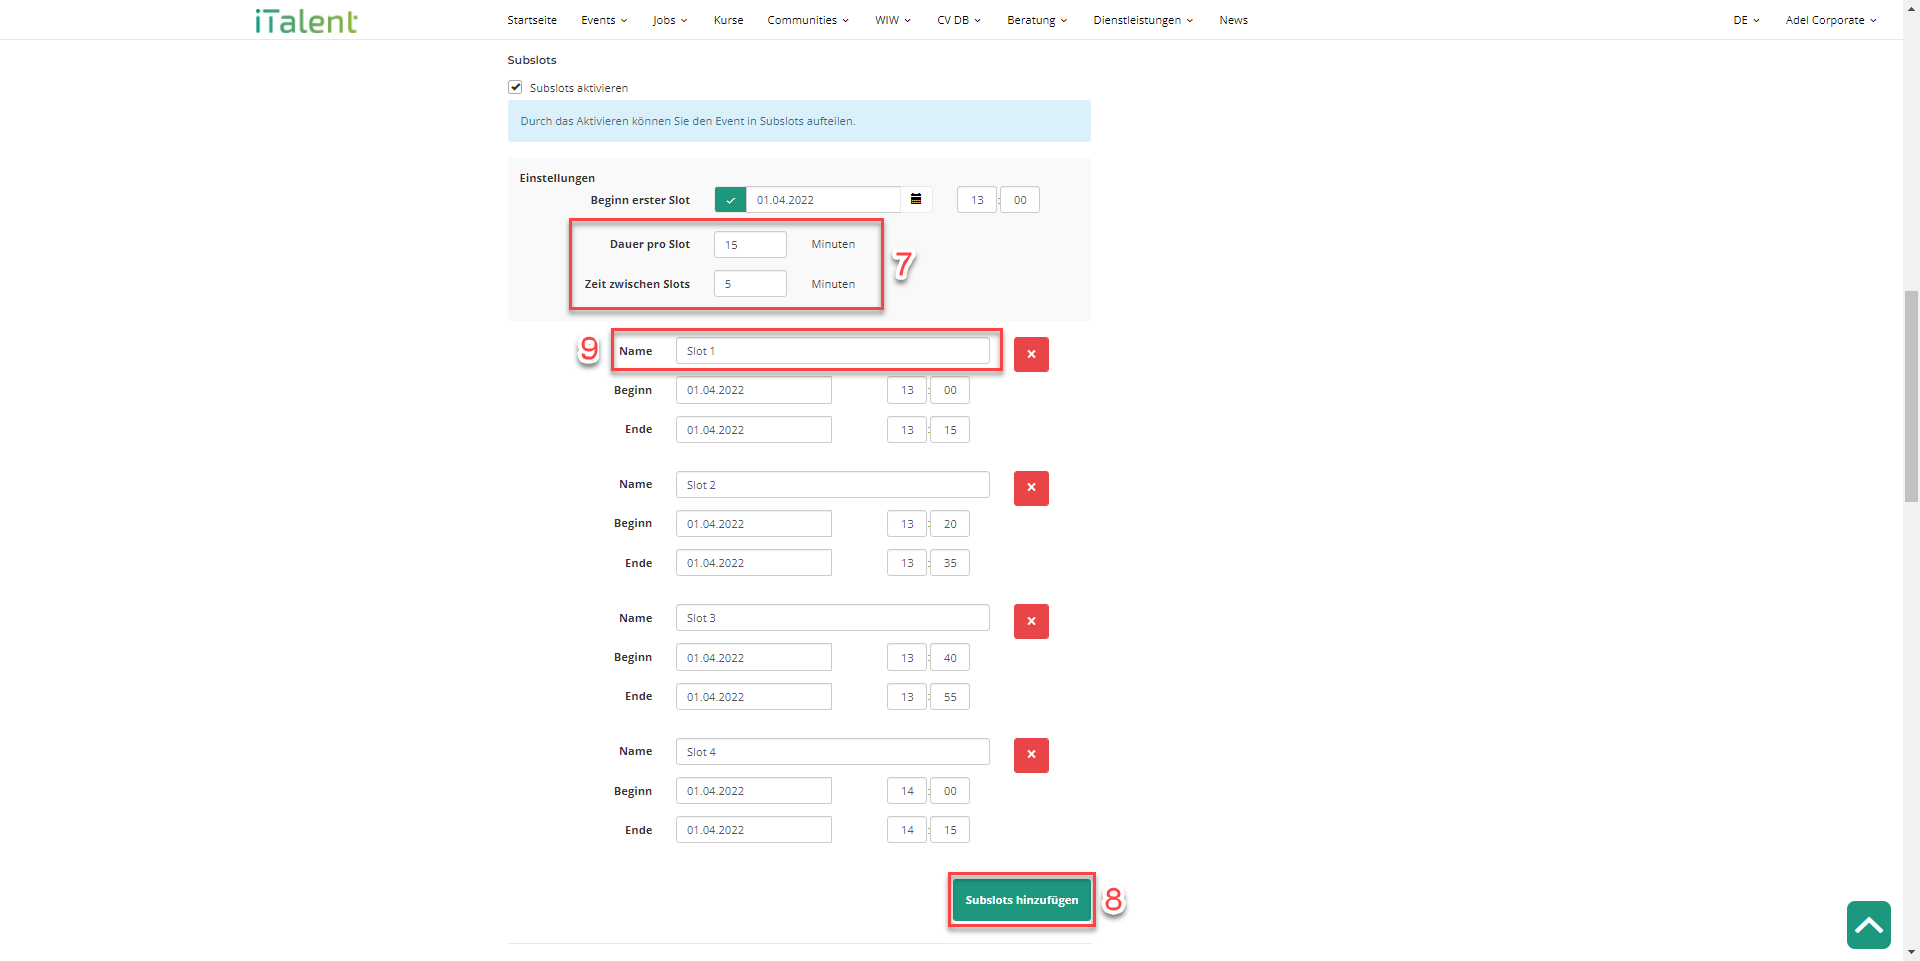Click the Dauer pro Slot minutes field
1920x961 pixels.
750,245
